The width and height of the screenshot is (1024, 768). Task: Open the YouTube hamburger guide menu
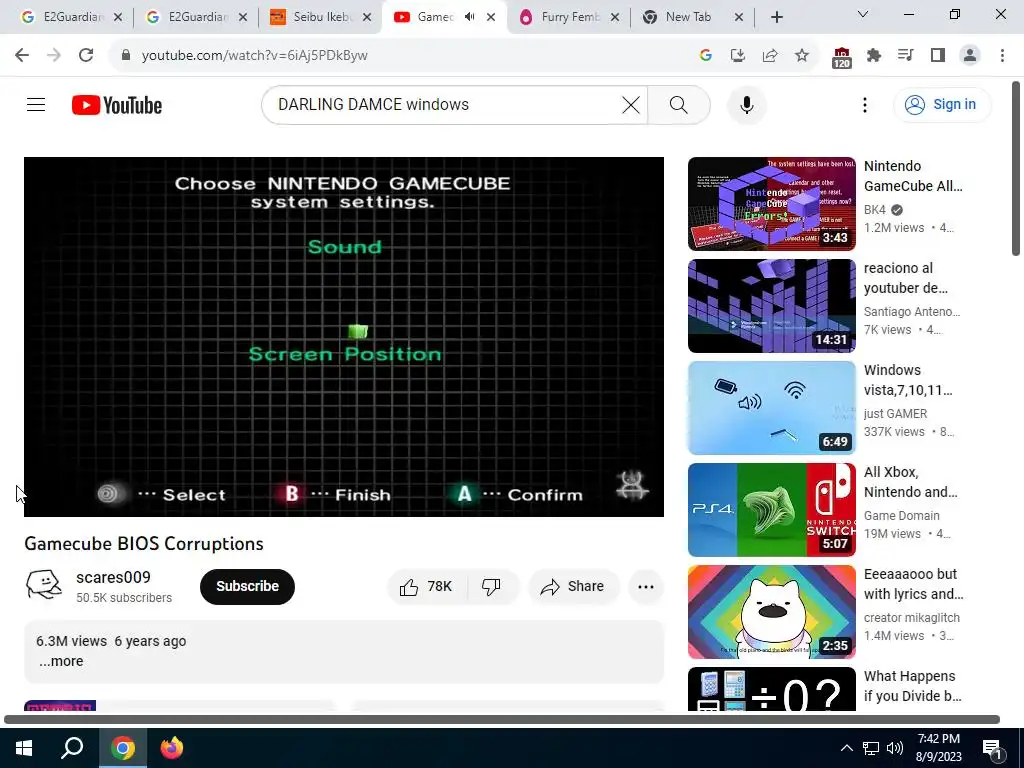click(36, 104)
